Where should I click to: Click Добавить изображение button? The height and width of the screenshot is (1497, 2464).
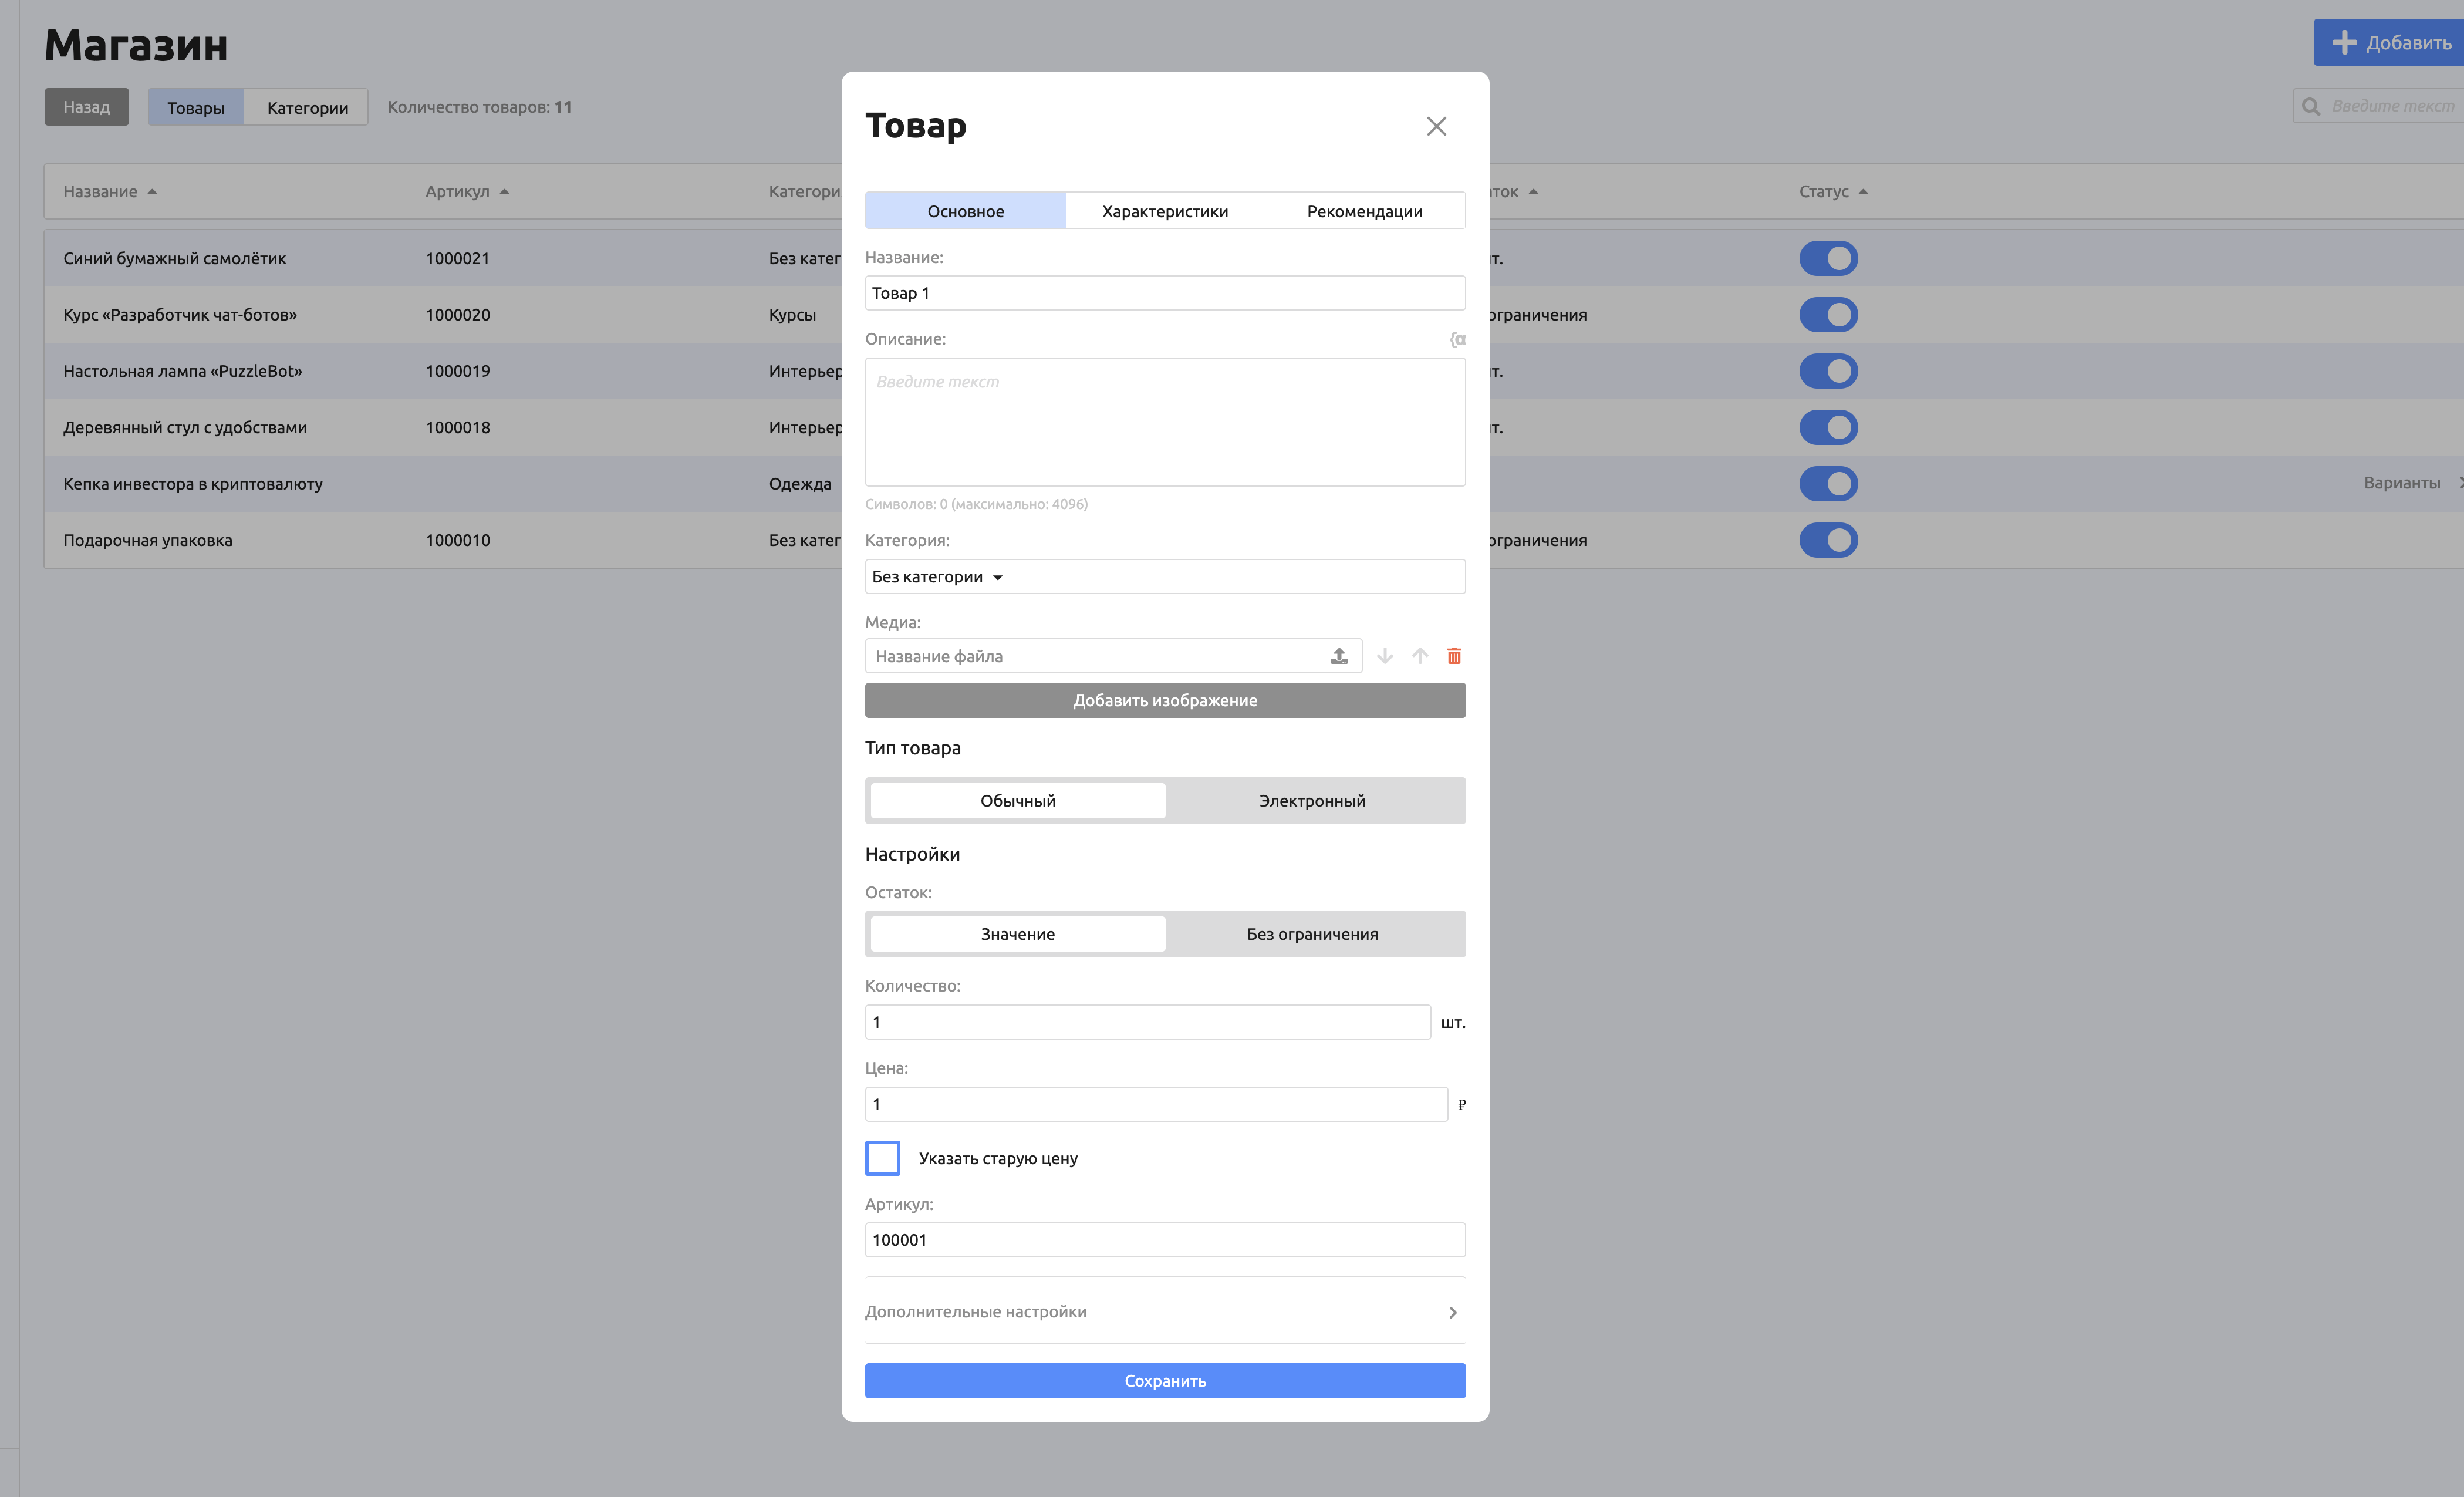click(x=1165, y=700)
